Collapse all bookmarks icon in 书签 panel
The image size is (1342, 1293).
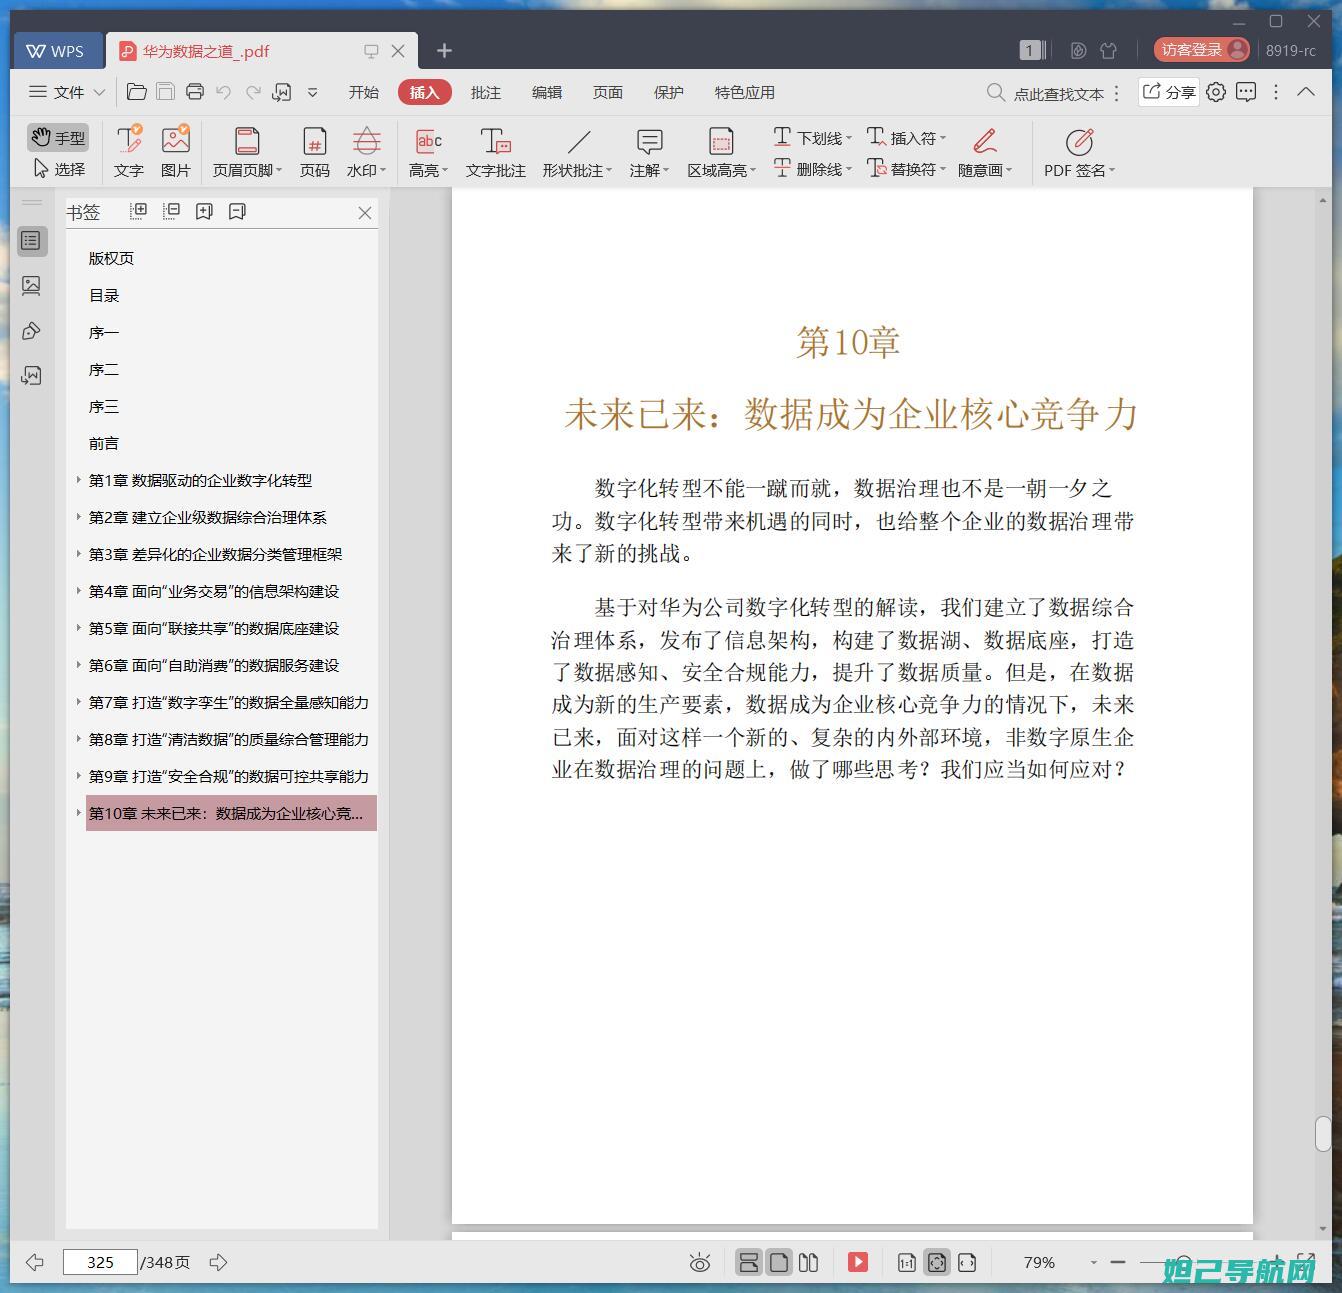172,211
